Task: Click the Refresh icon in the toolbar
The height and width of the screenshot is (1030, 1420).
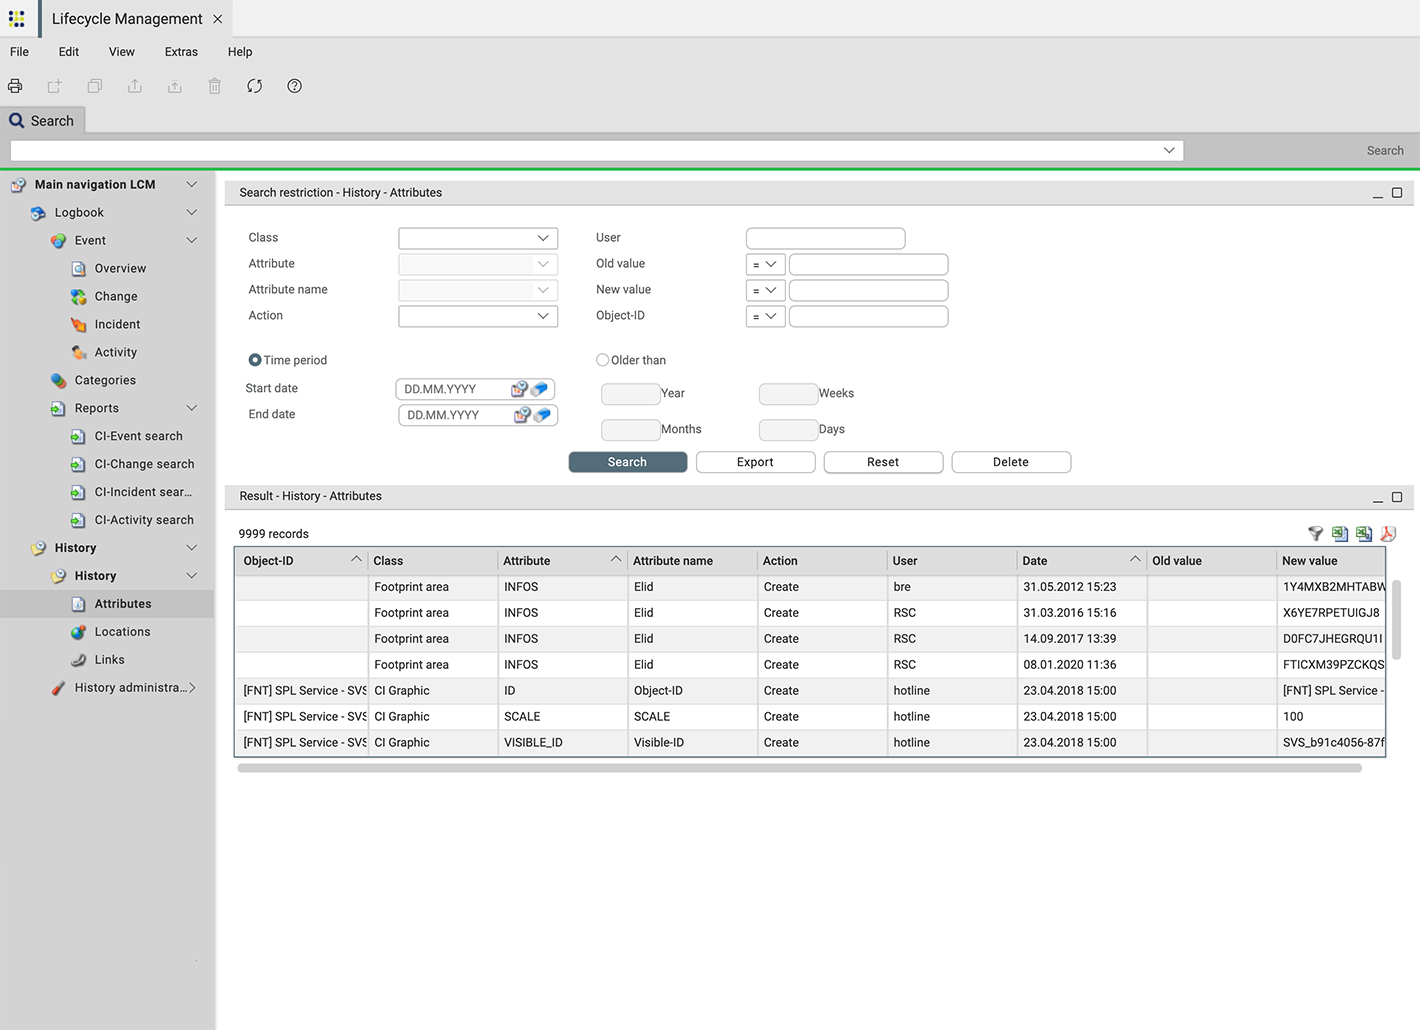Action: (254, 86)
